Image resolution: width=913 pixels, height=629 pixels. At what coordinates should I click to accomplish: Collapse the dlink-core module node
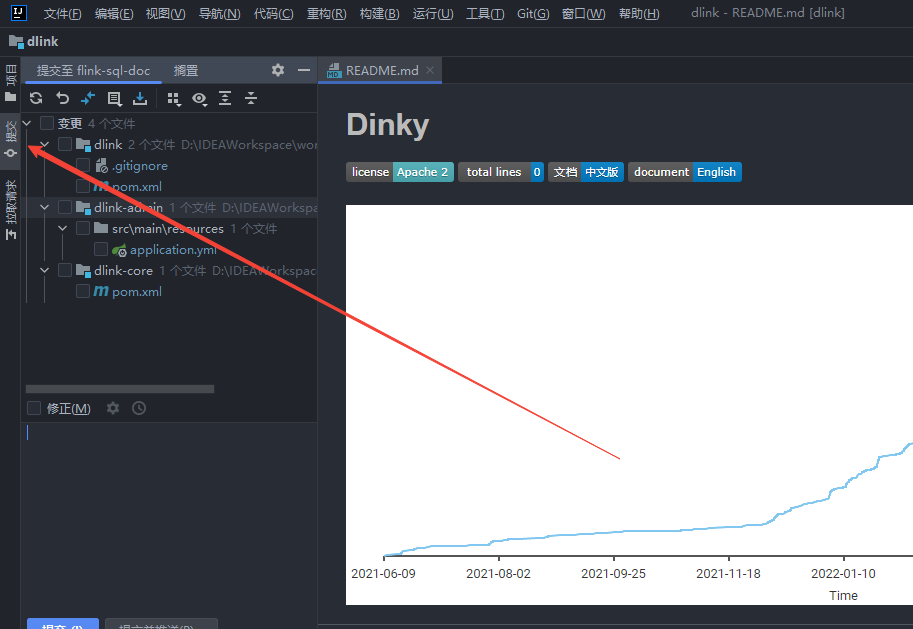coord(45,270)
